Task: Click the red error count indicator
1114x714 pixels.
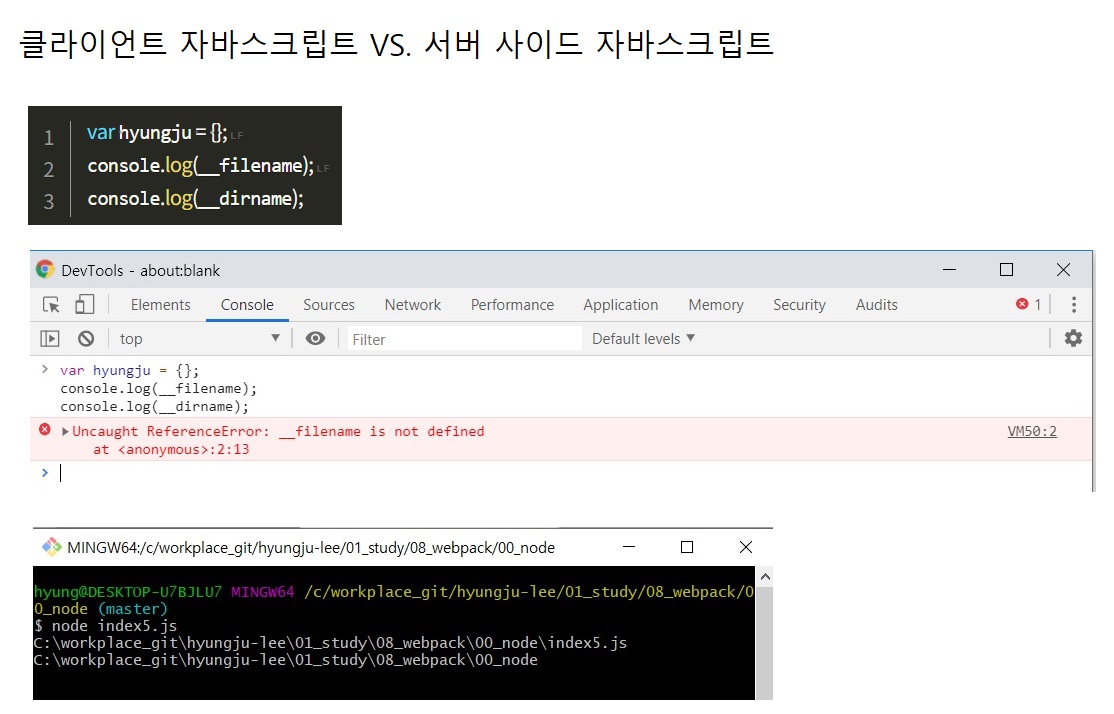Action: pyautogui.click(x=1029, y=305)
